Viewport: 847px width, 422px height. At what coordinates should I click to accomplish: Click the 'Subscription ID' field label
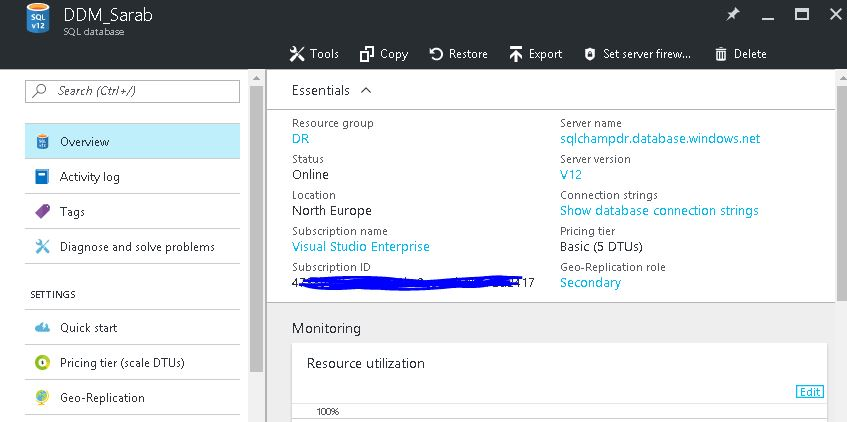coord(331,267)
